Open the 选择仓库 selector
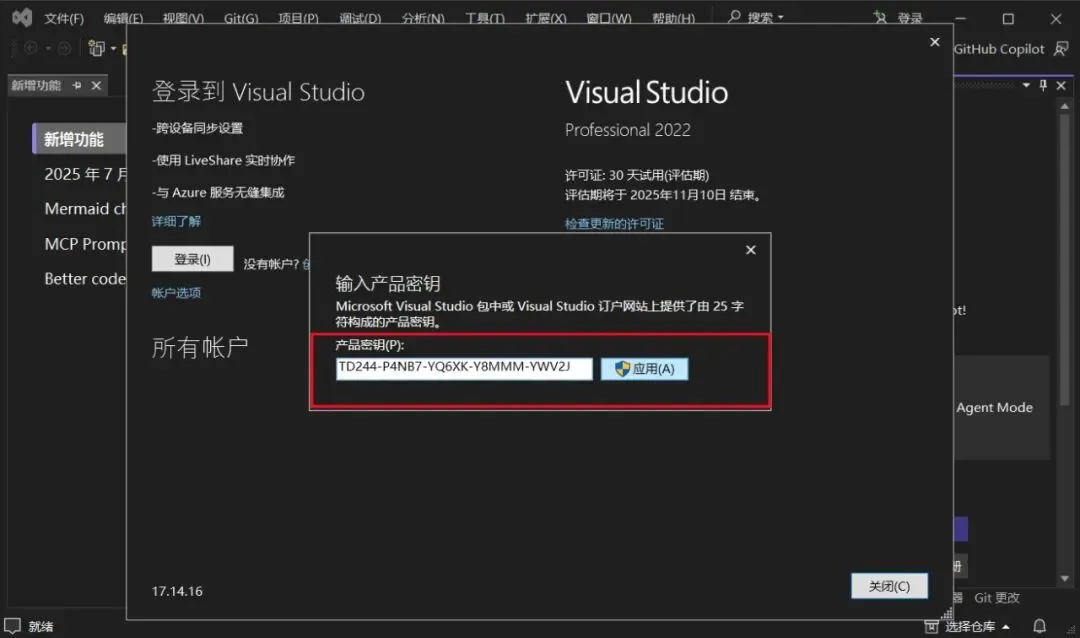Image resolution: width=1080 pixels, height=638 pixels. [977, 626]
